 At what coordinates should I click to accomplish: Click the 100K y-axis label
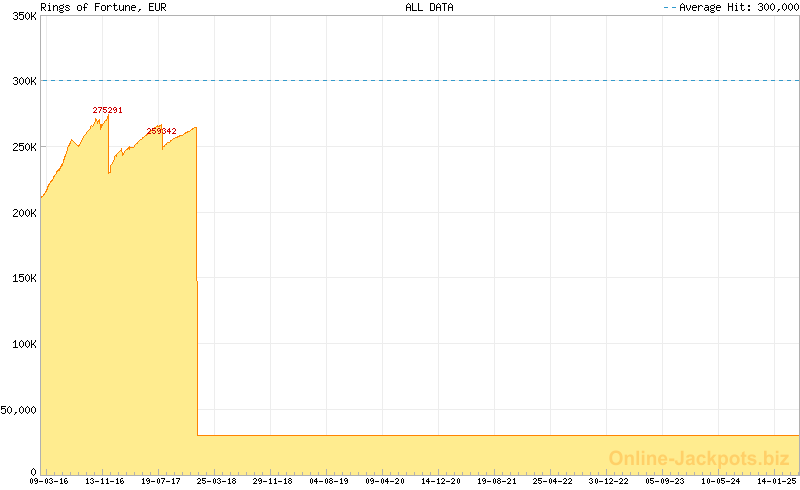coord(22,343)
